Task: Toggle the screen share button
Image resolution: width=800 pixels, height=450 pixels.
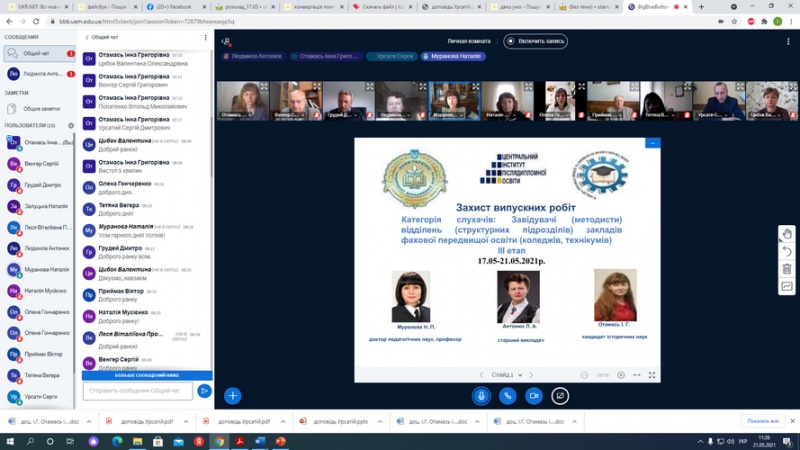Action: pyautogui.click(x=560, y=396)
